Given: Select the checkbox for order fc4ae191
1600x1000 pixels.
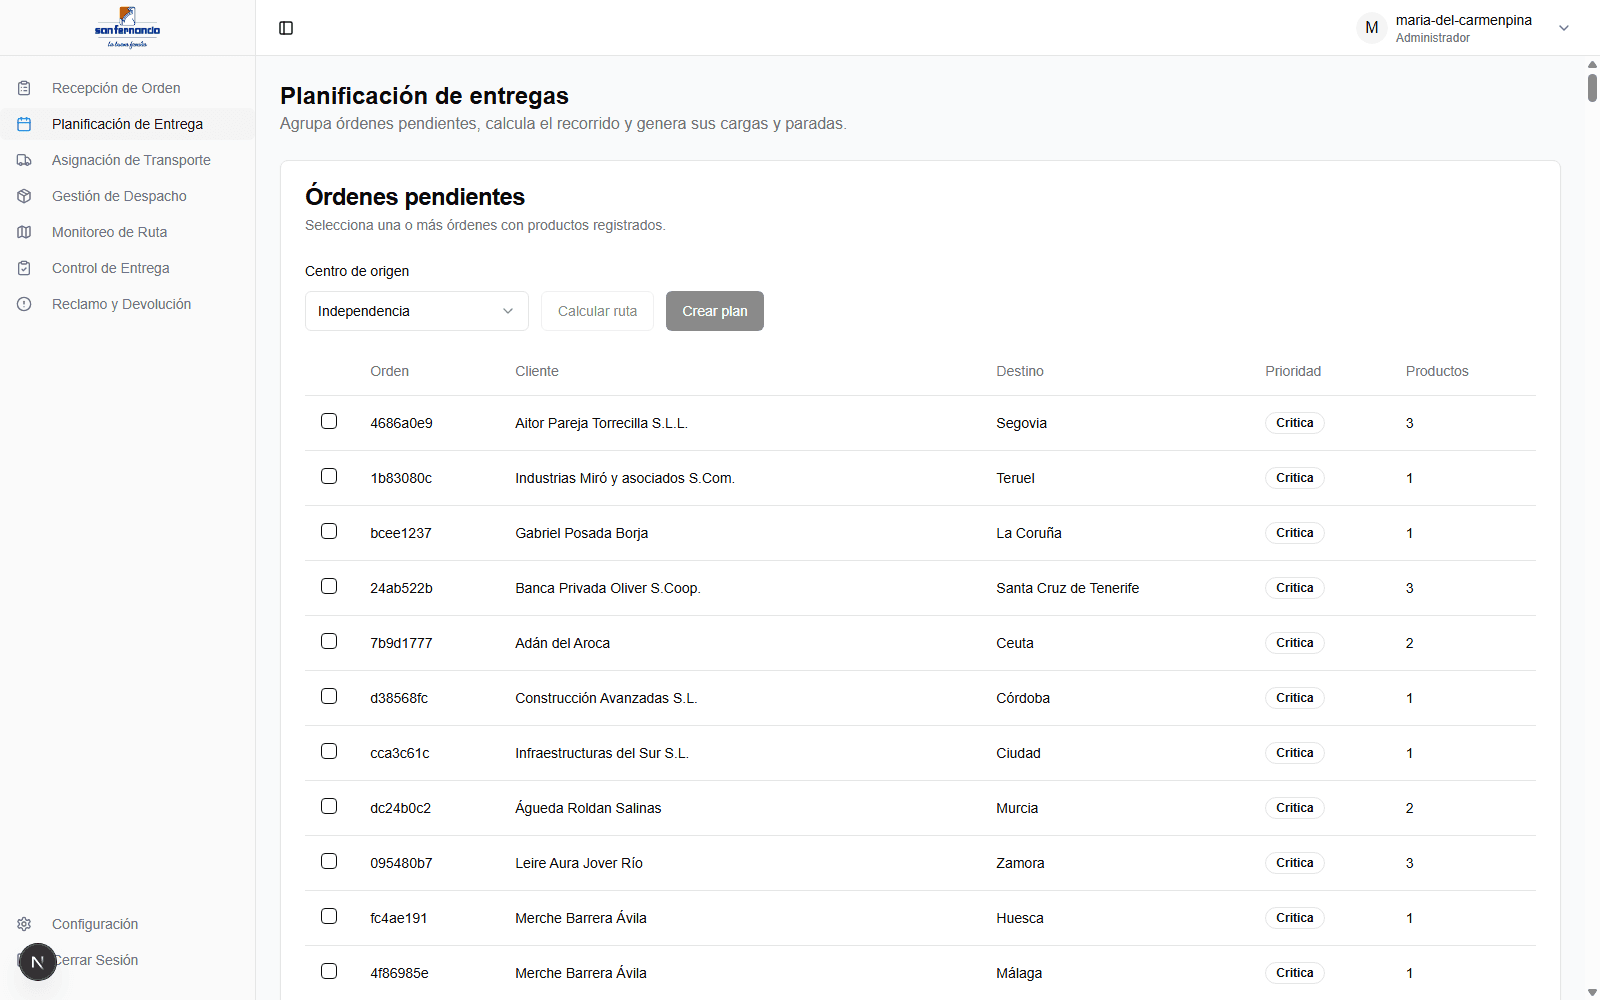Looking at the screenshot, I should [x=329, y=916].
